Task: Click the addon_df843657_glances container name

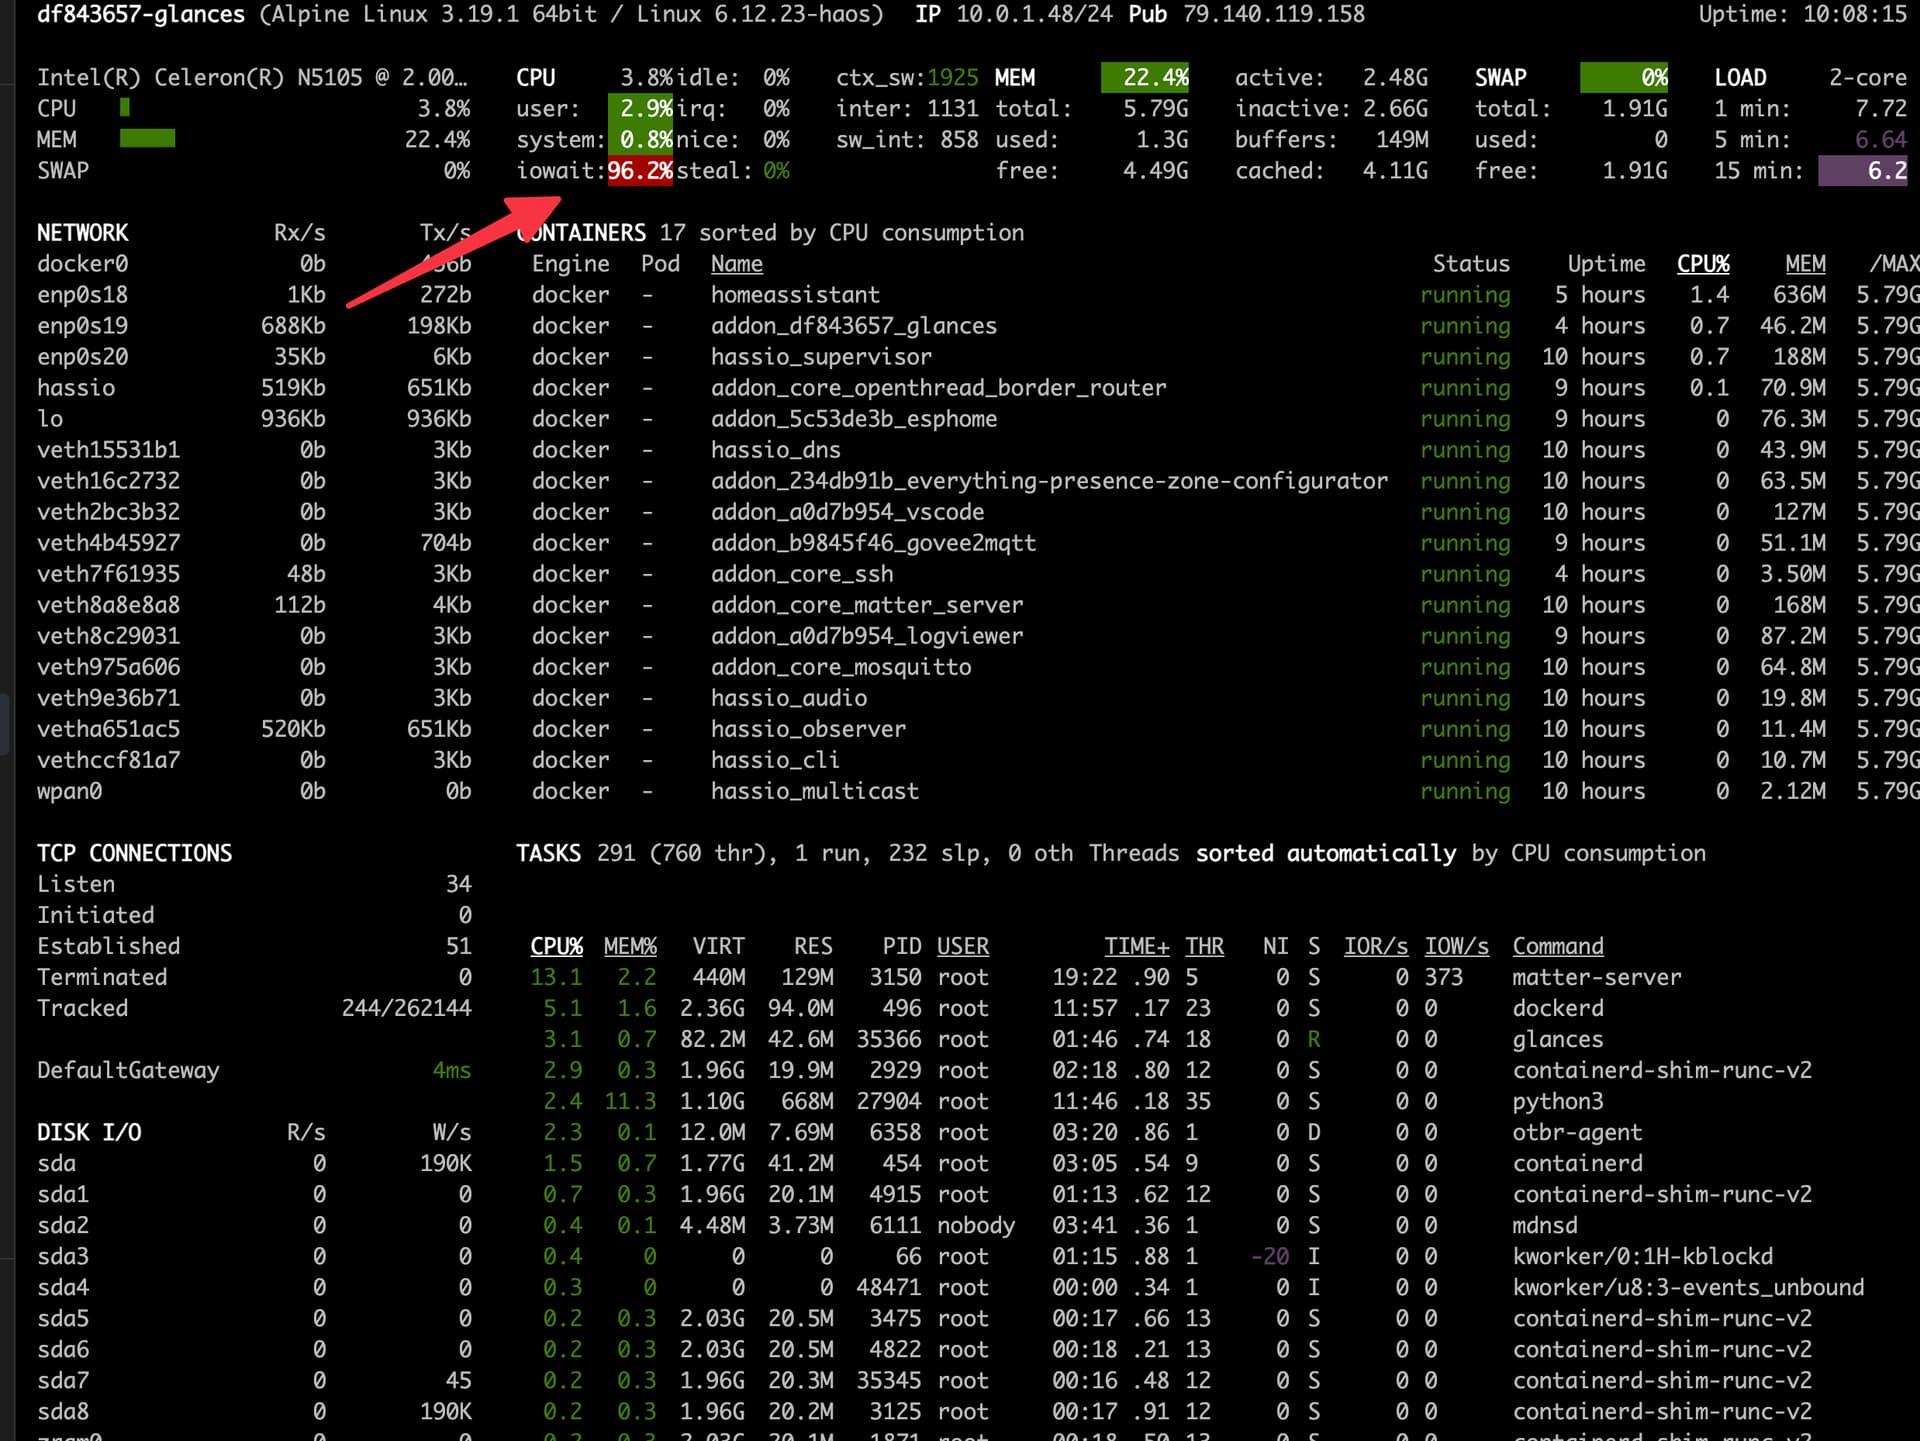Action: (854, 326)
